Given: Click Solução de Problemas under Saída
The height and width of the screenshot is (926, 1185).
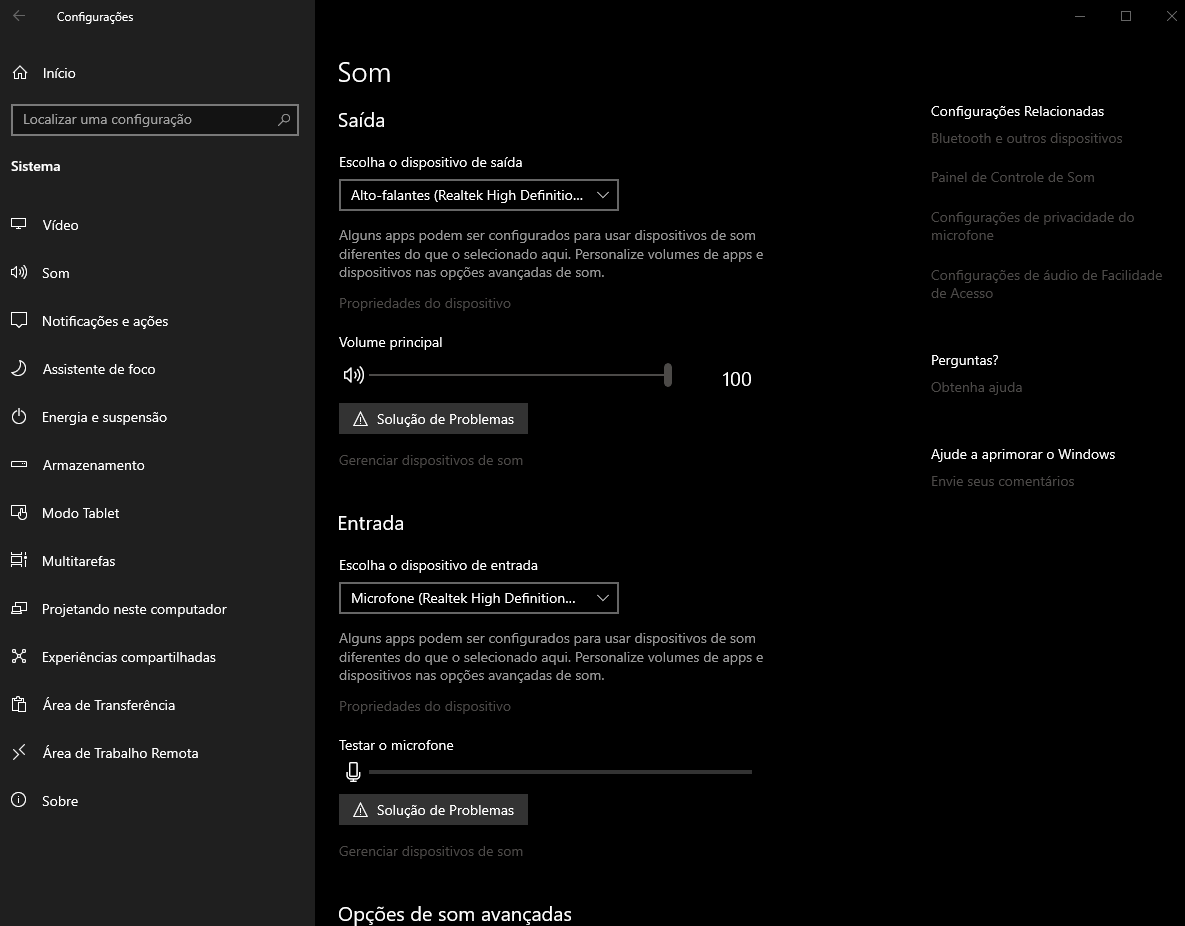Looking at the screenshot, I should [x=433, y=419].
